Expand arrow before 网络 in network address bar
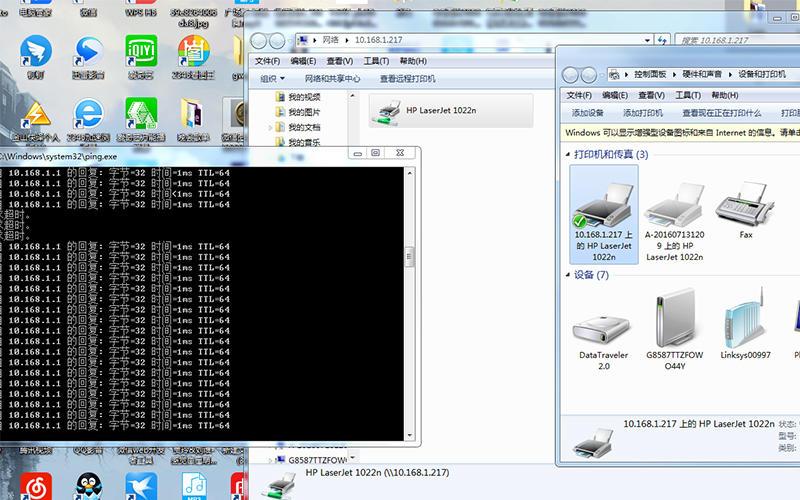800x500 pixels. click(x=315, y=40)
